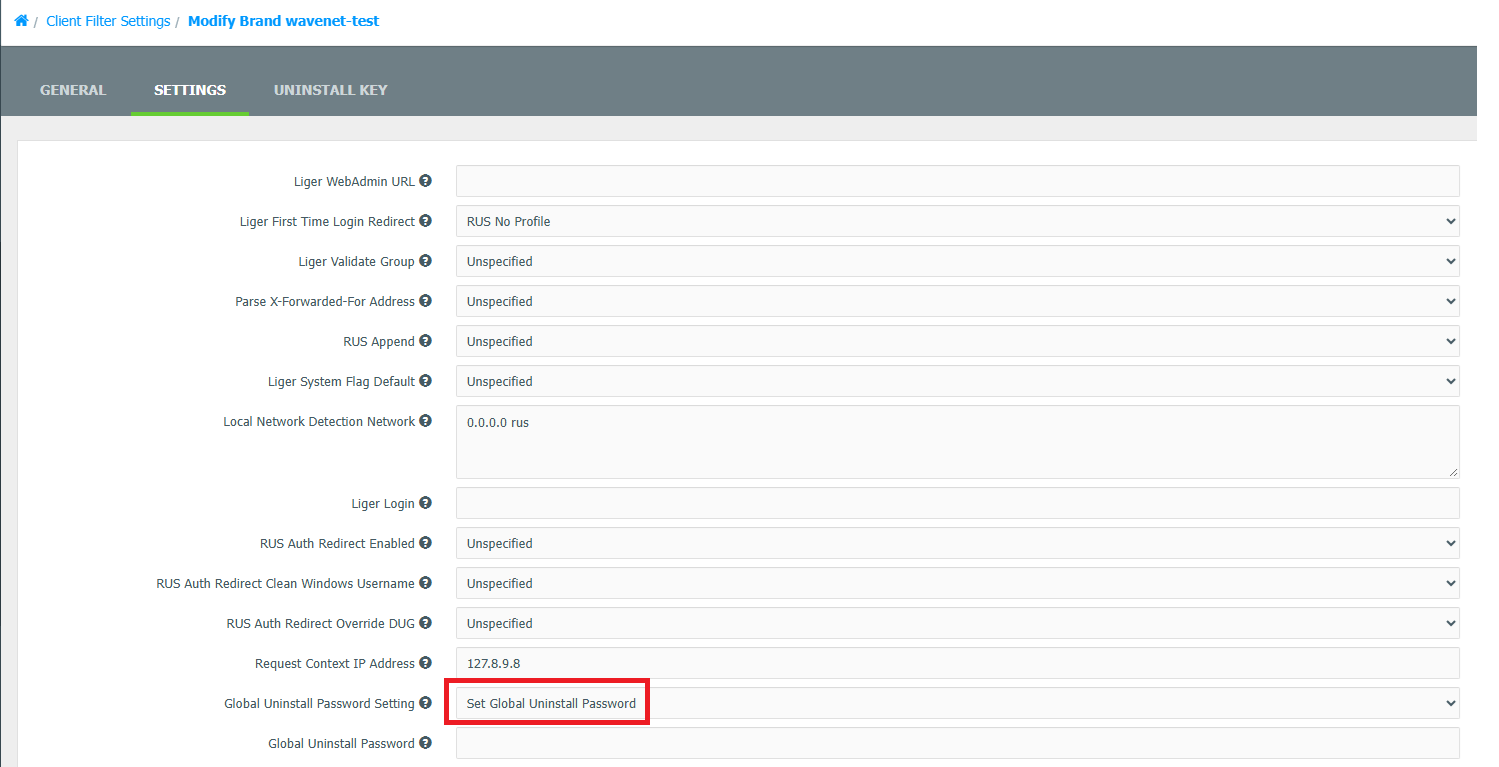This screenshot has height=767, width=1499.
Task: Go to Client Filter Settings breadcrumb
Action: point(108,21)
